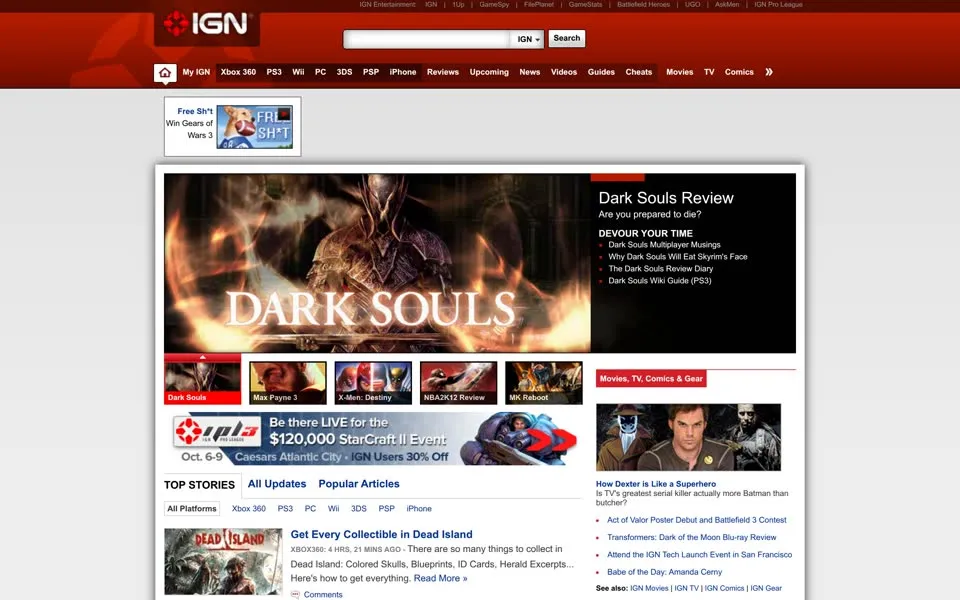The image size is (960, 600).
Task: Click the Dexter superhero feature image
Action: pyautogui.click(x=688, y=437)
